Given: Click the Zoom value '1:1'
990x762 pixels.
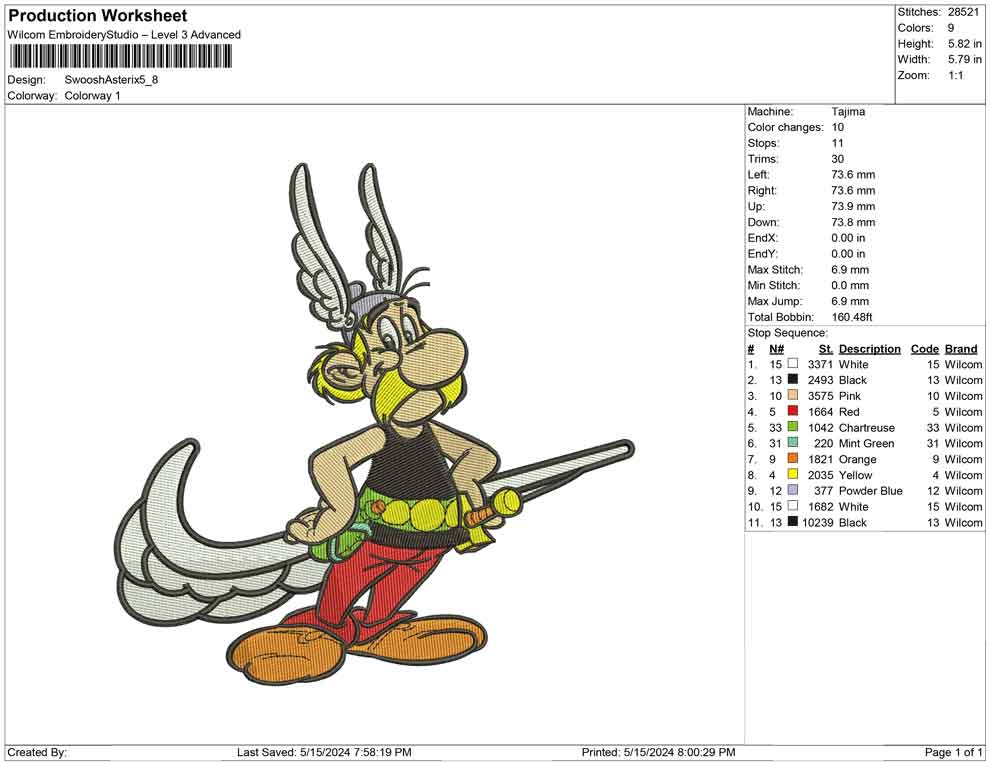Looking at the screenshot, I should pos(956,75).
